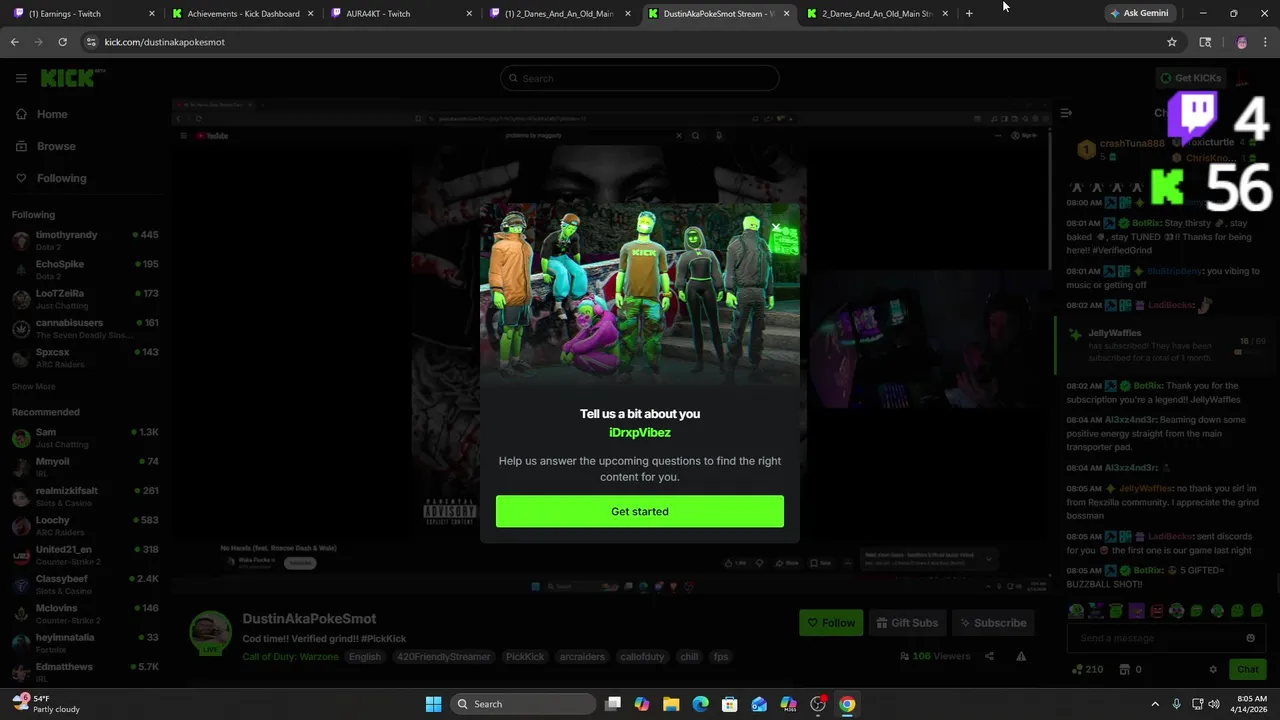Open recommended channel Mmyoil
The width and height of the screenshot is (1280, 720).
(x=85, y=467)
